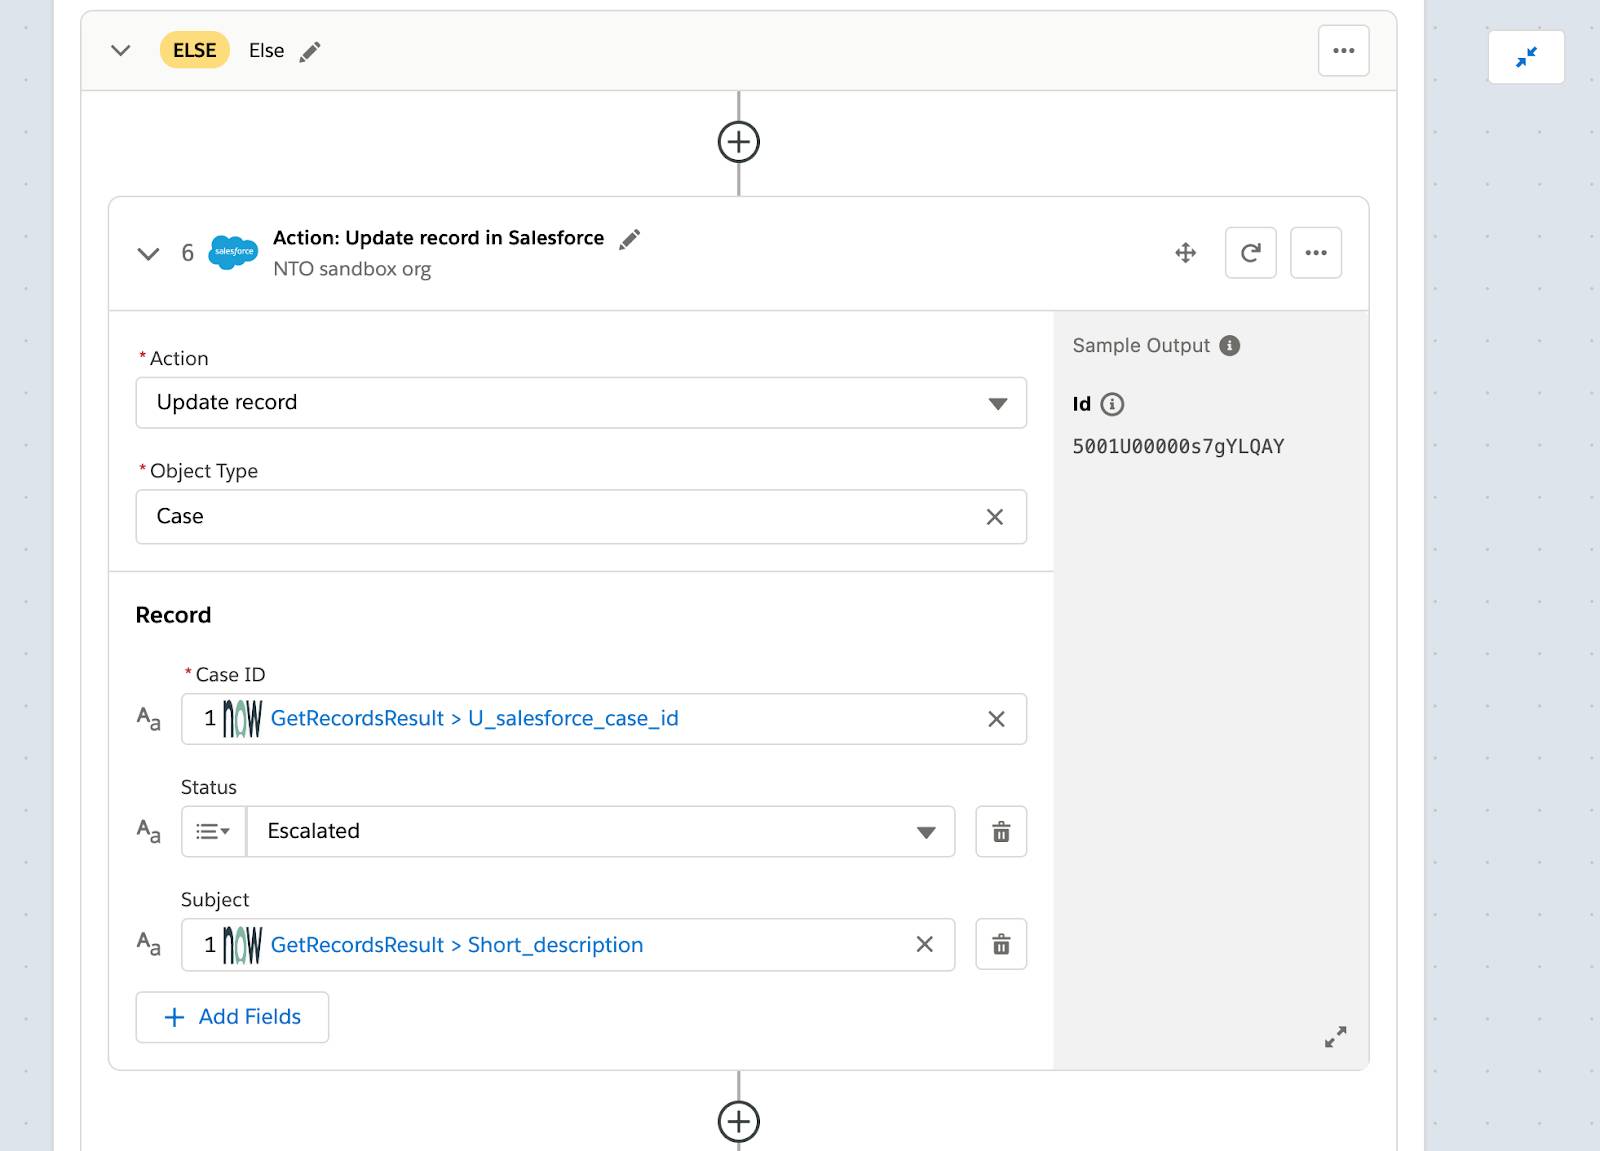Clear the Case object type
The height and width of the screenshot is (1151, 1600).
[994, 516]
